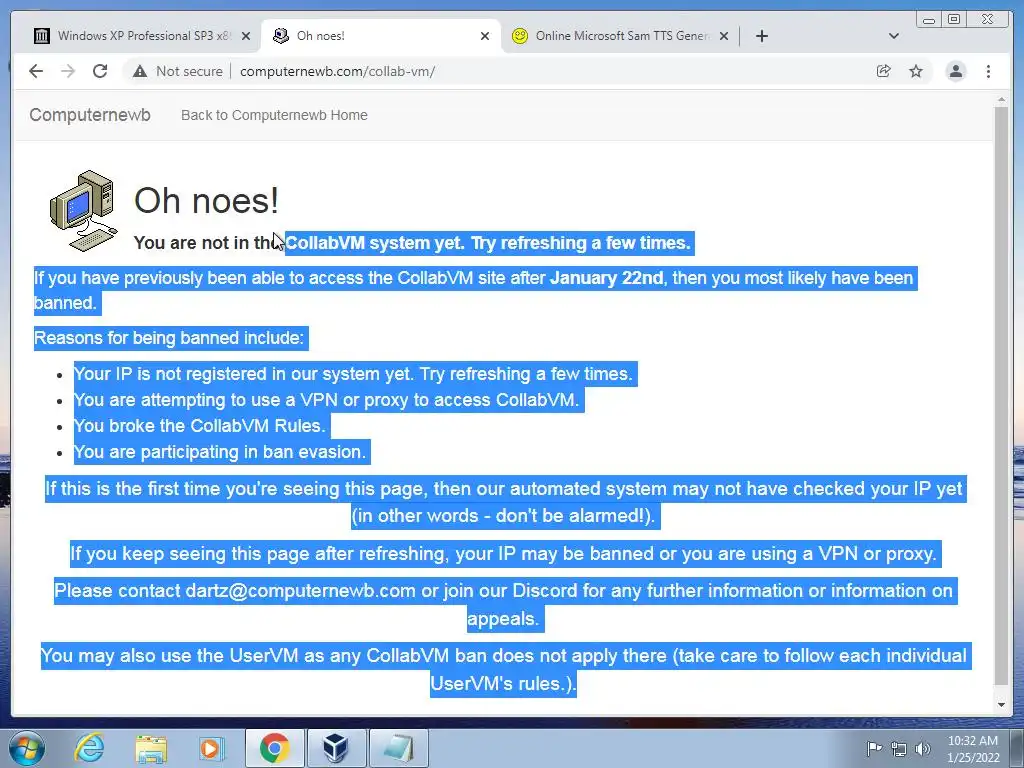
Task: Click the Computernewb brand link
Action: click(90, 115)
